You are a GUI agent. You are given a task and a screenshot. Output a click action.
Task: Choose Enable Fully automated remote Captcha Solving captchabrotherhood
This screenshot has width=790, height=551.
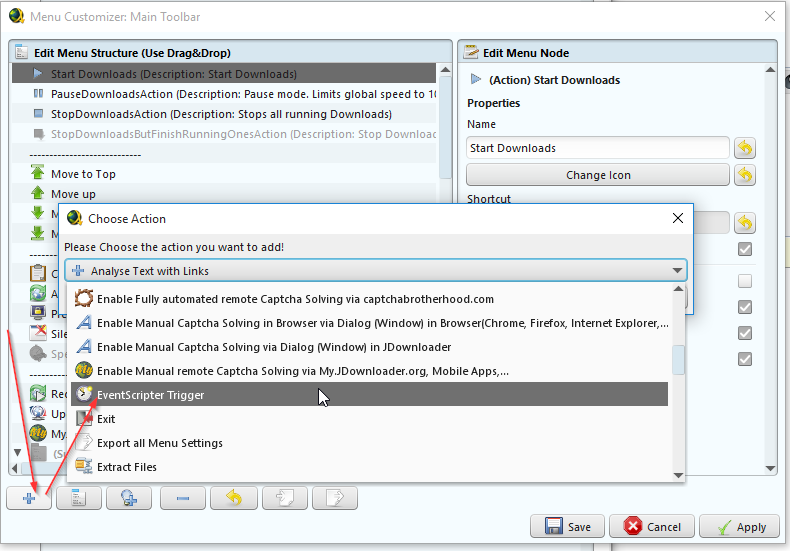point(369,299)
